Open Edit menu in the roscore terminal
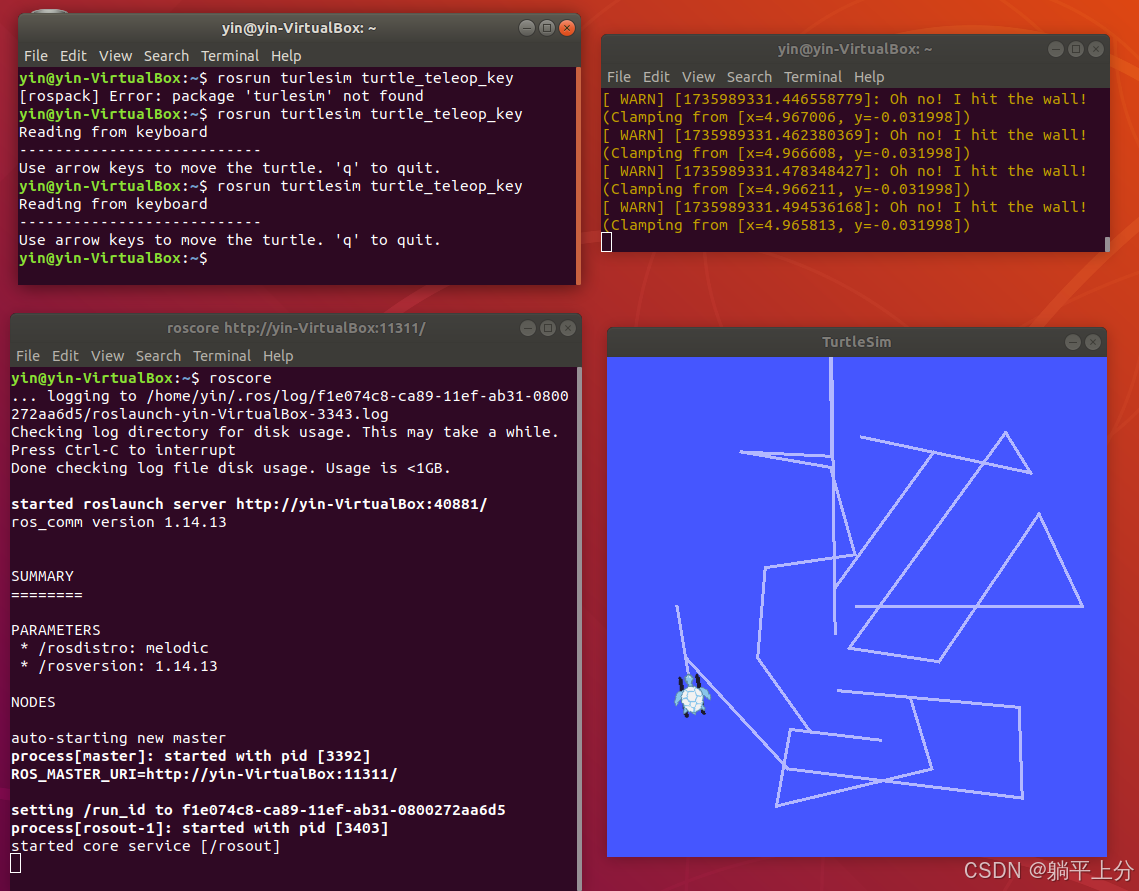 [65, 356]
